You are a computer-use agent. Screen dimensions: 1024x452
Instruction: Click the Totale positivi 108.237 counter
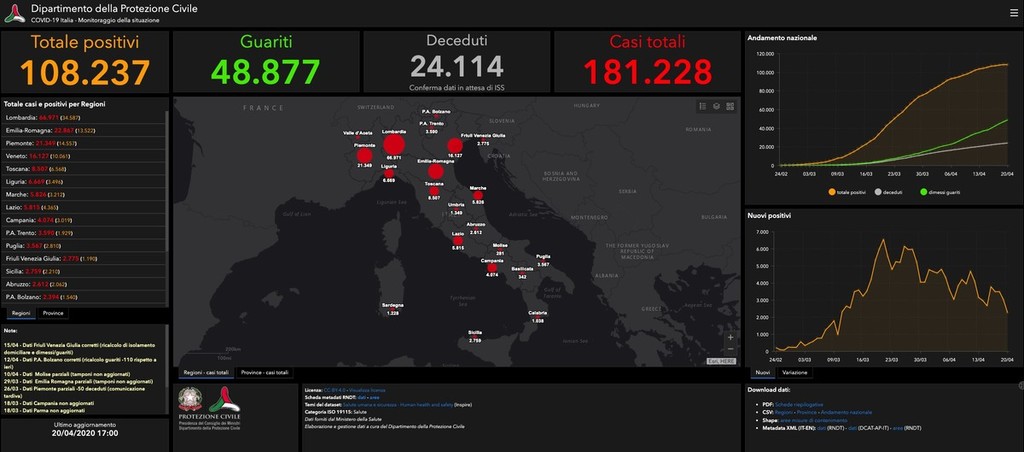coord(85,61)
